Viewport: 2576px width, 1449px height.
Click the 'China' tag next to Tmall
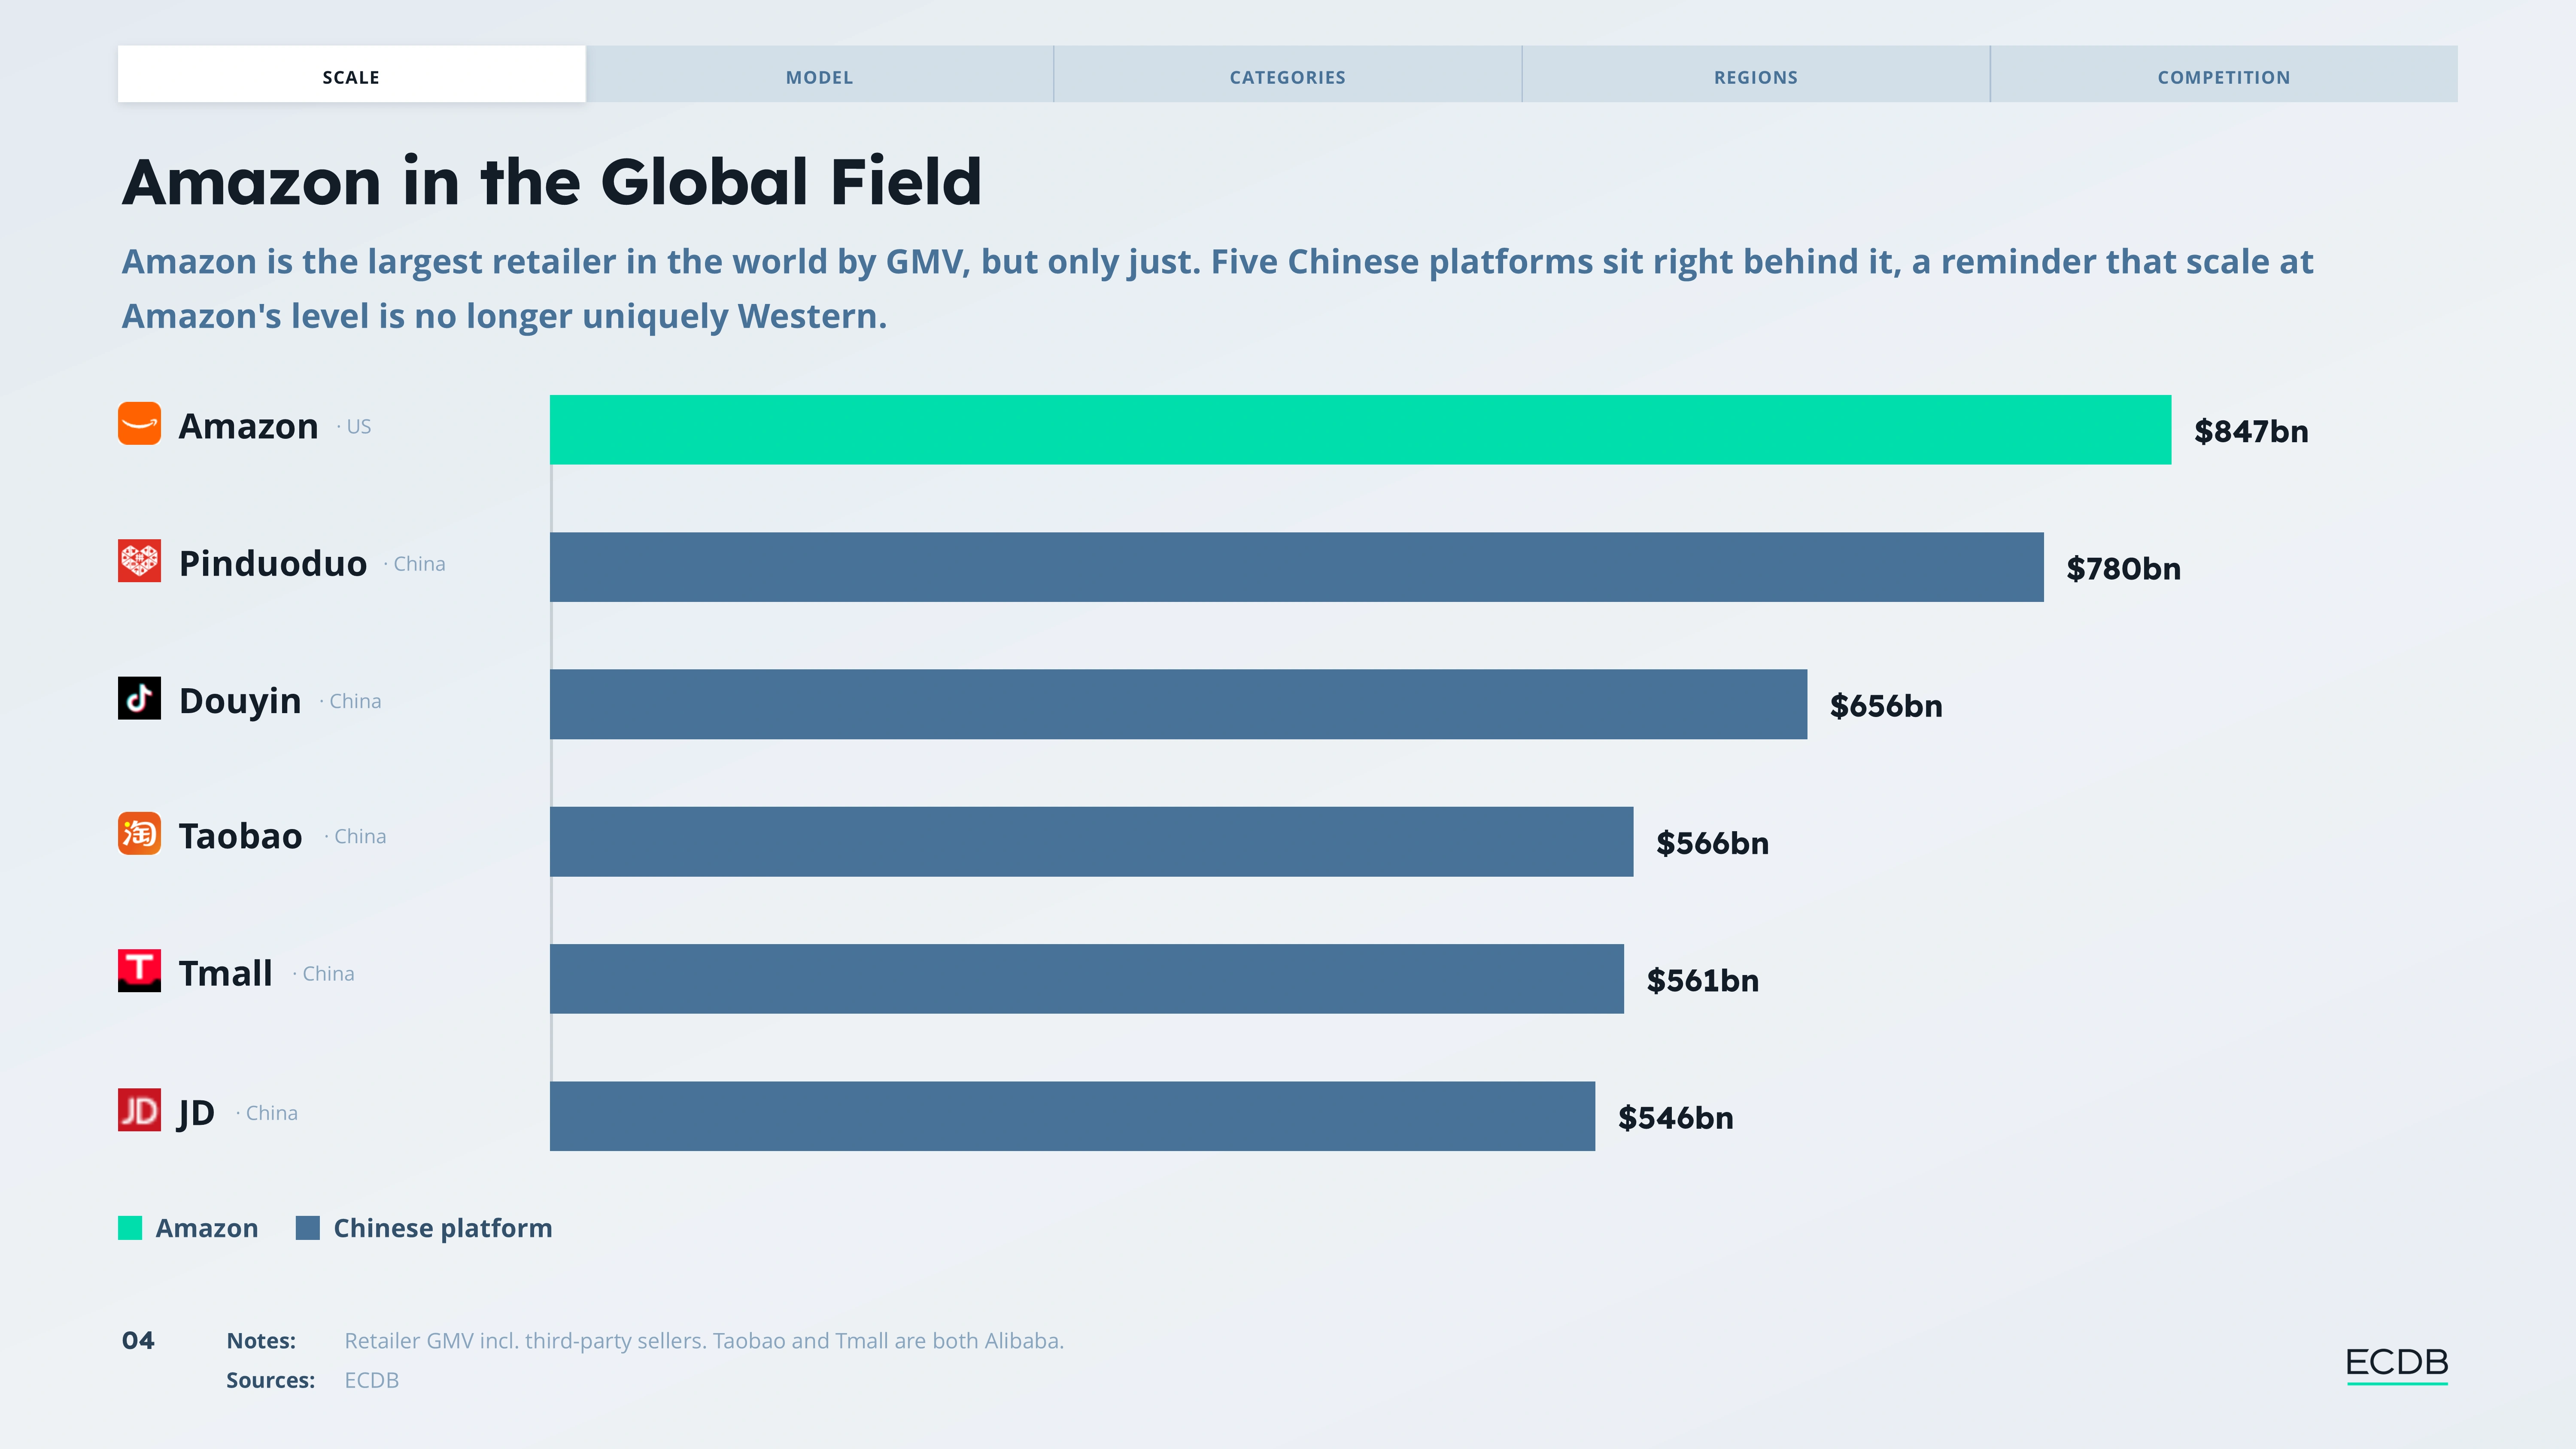[328, 974]
